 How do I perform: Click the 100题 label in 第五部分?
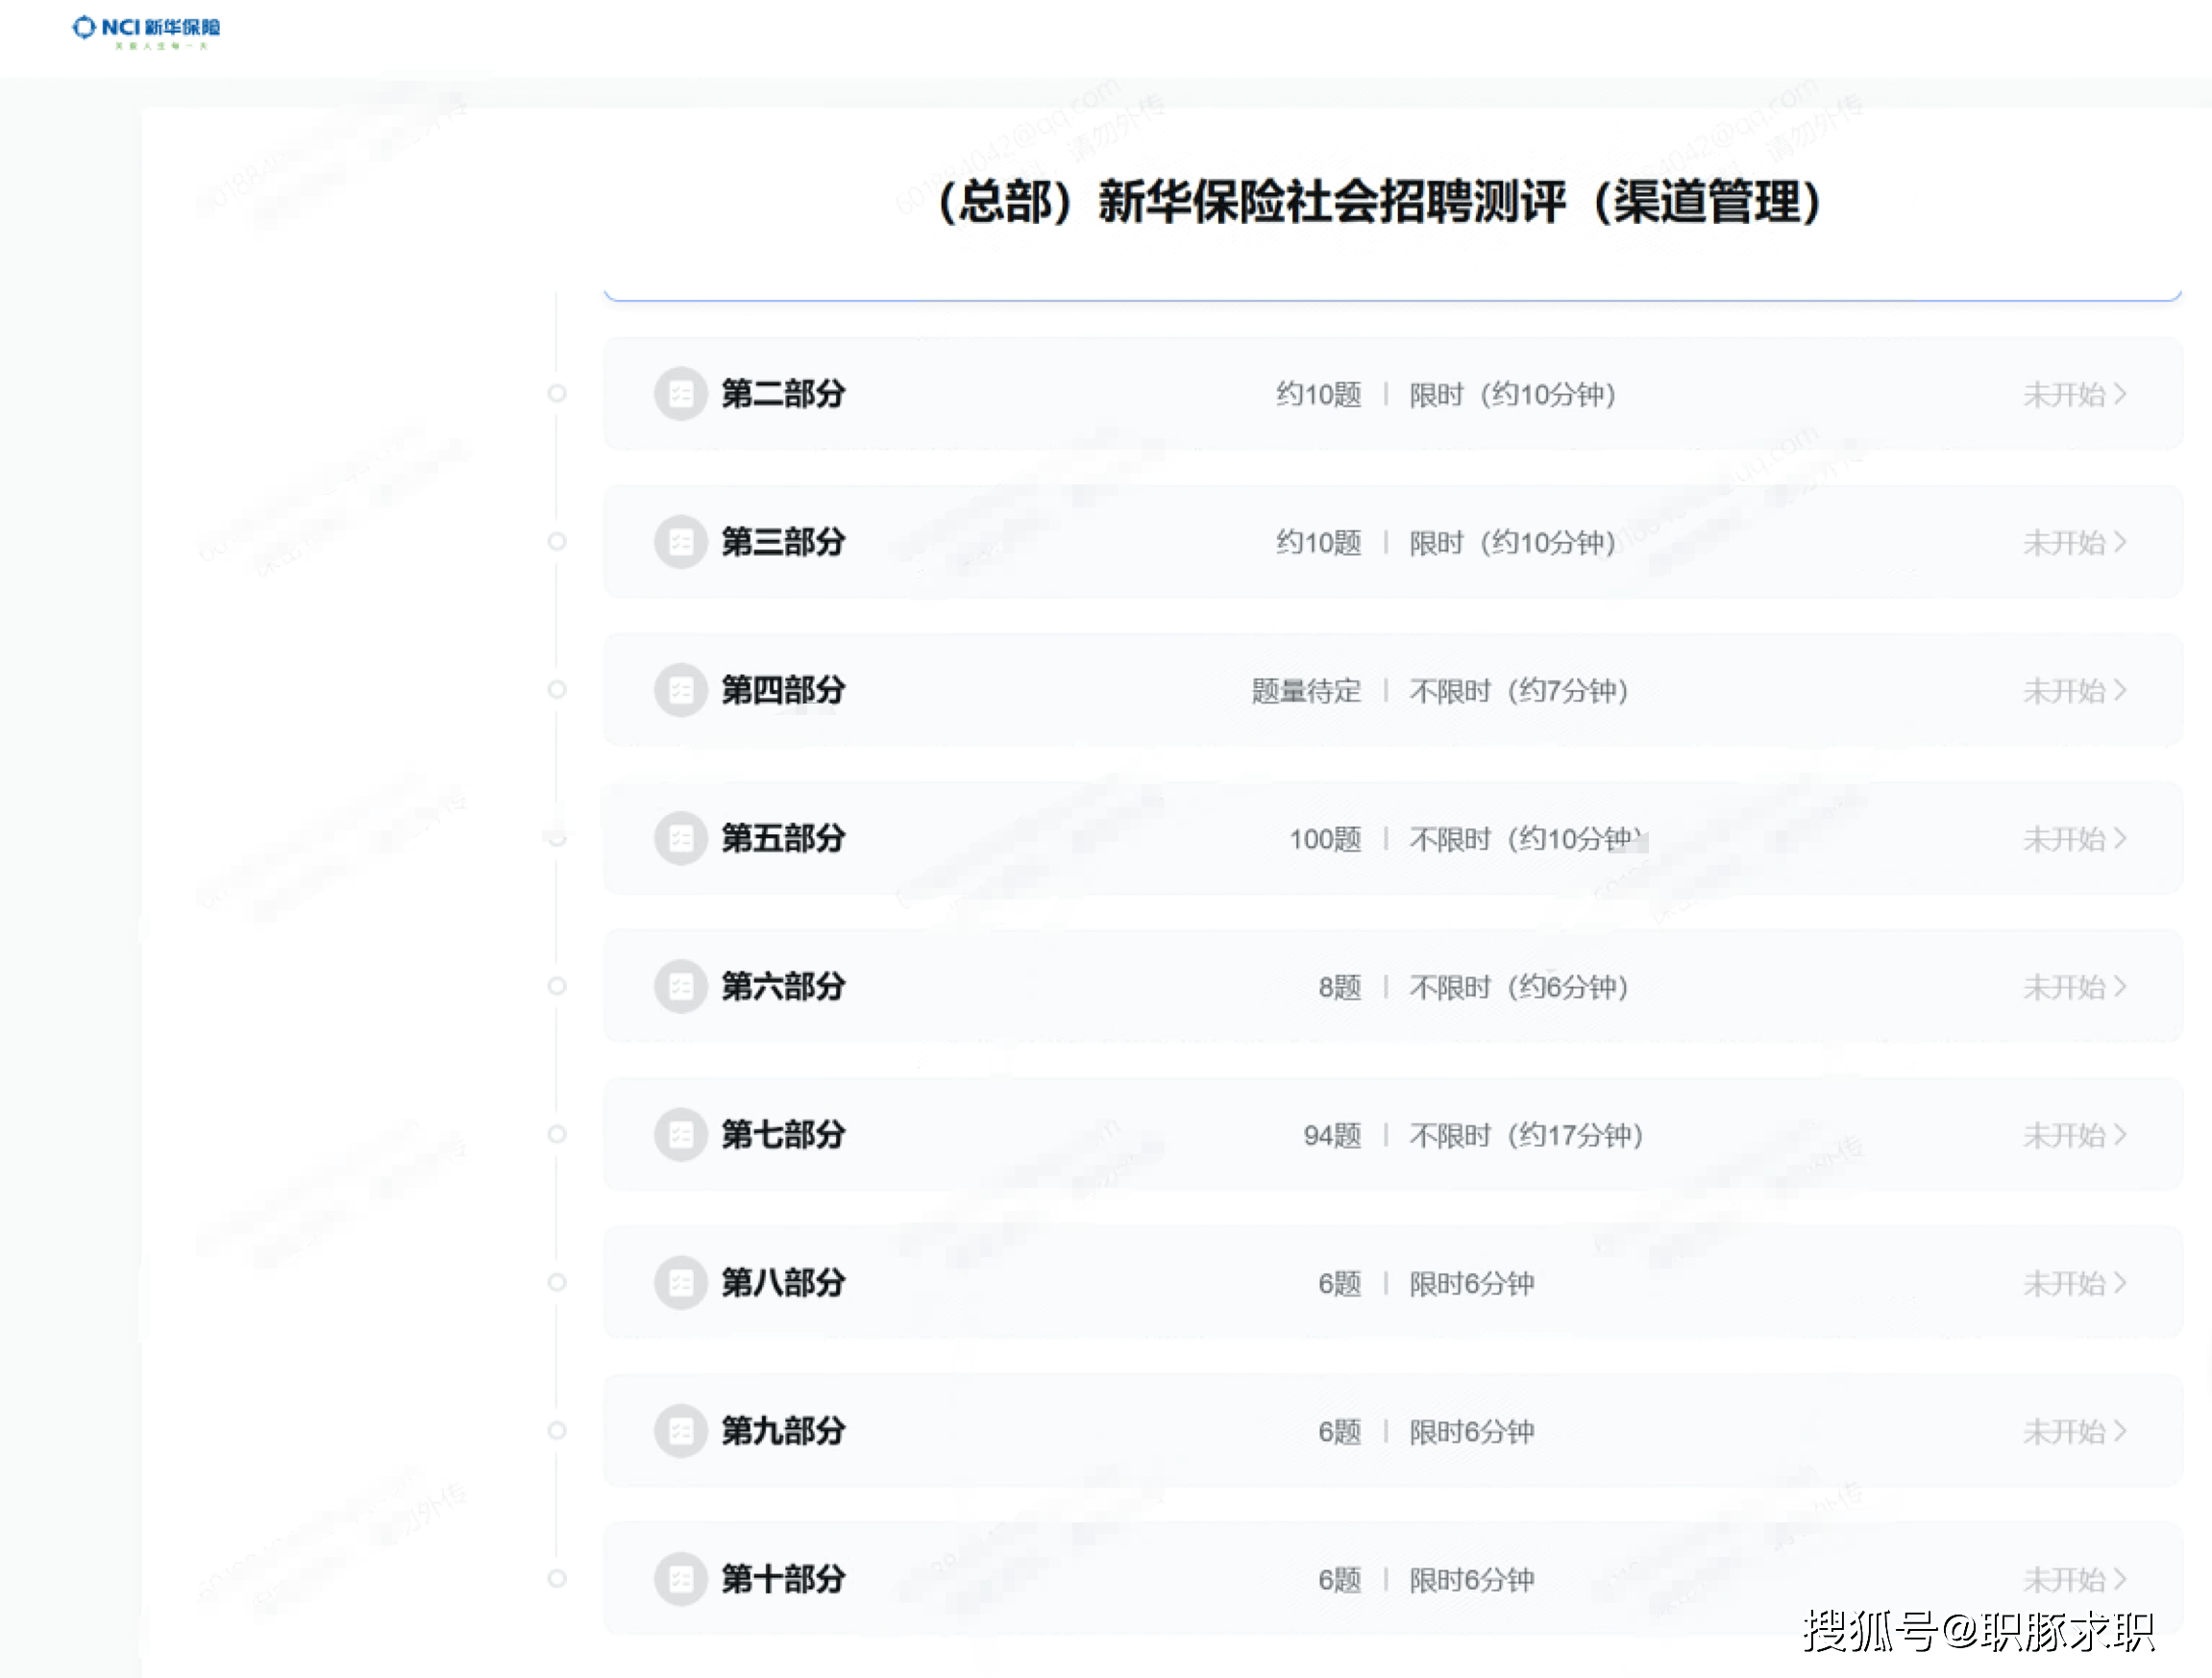coord(1325,839)
